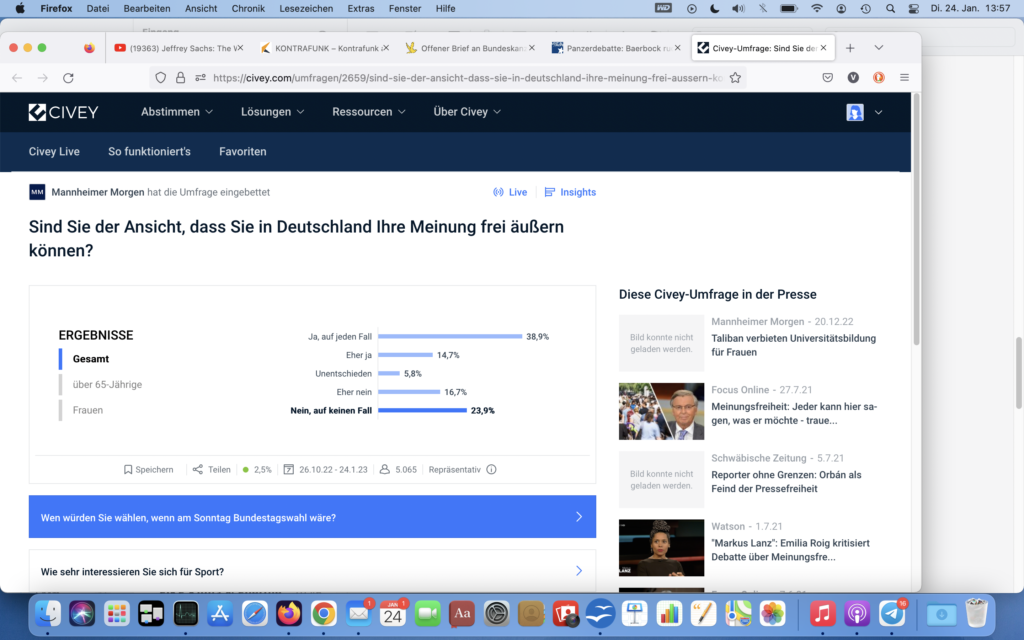The image size is (1024, 640).
Task: Click the Repräsentativ info icon
Action: coord(491,469)
